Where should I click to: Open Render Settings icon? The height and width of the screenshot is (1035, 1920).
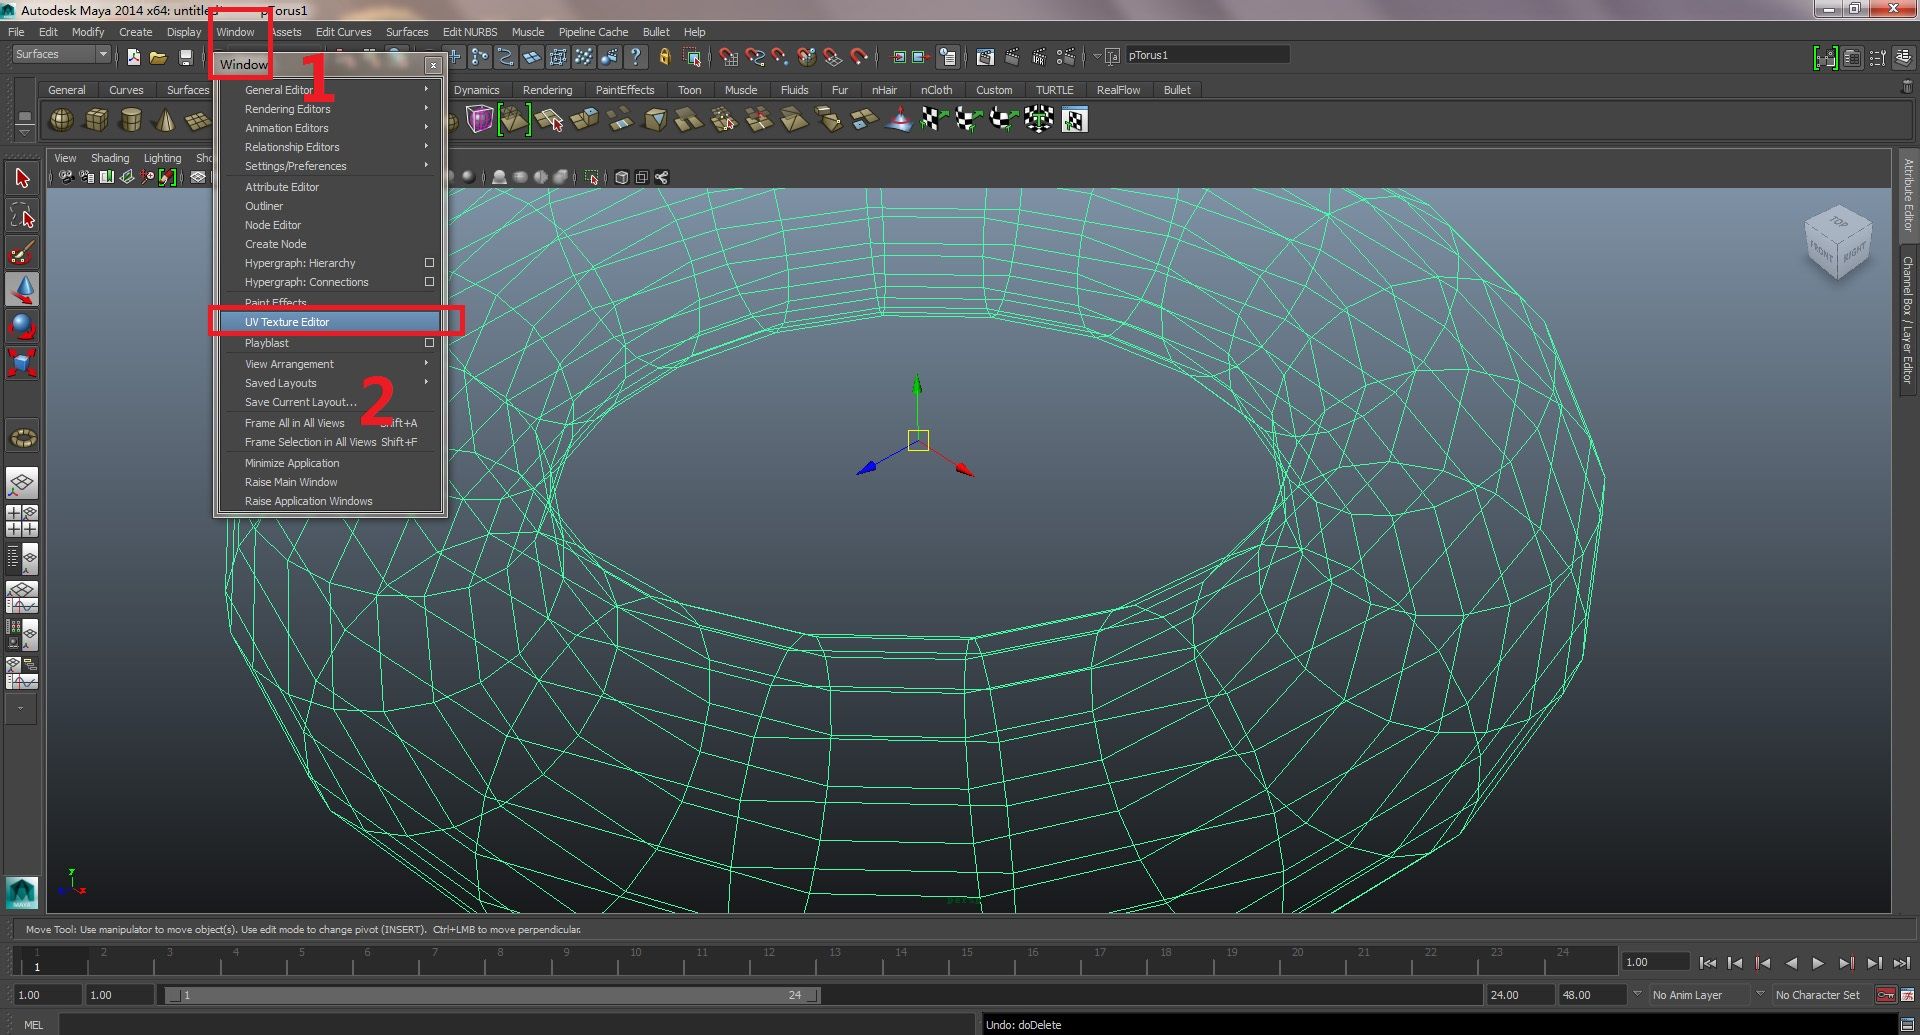click(1066, 57)
